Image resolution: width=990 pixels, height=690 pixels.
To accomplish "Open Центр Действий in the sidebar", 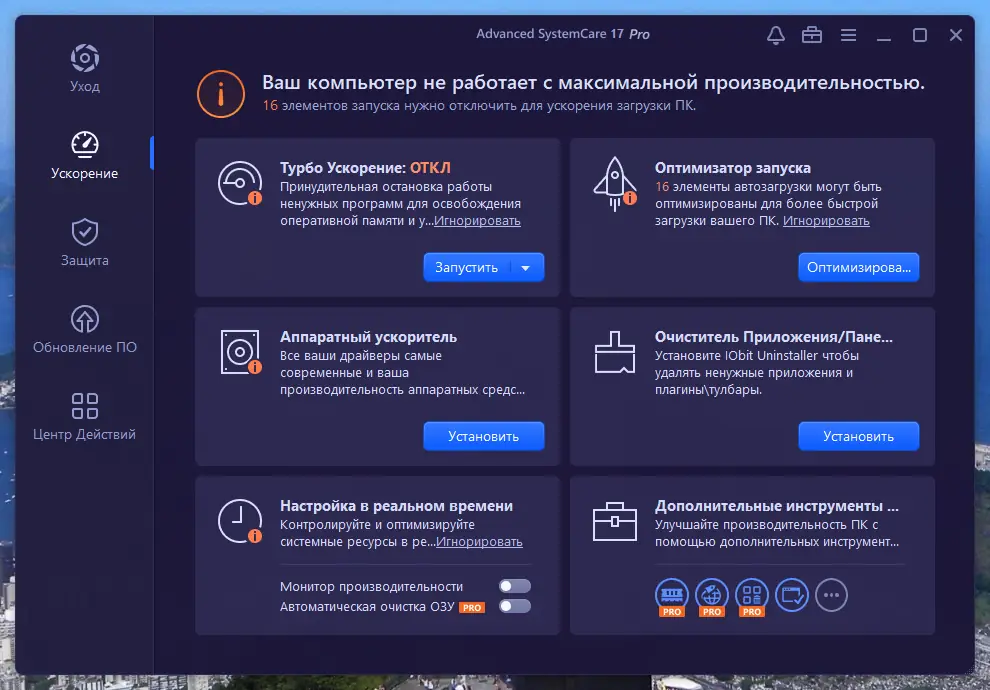I will click(84, 414).
